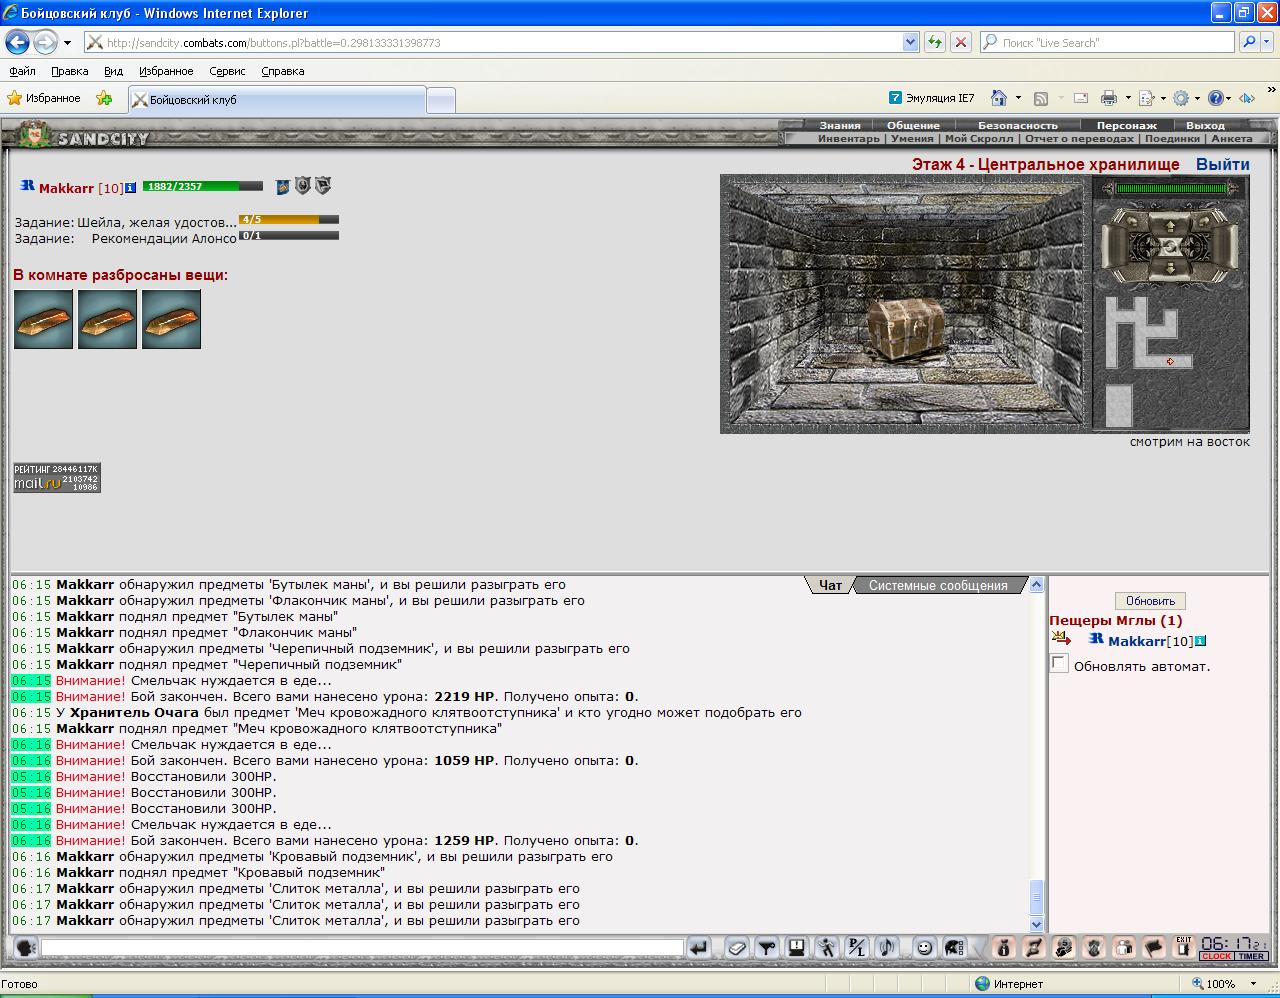Open browser Home page icon
This screenshot has width=1280, height=998.
tap(998, 98)
